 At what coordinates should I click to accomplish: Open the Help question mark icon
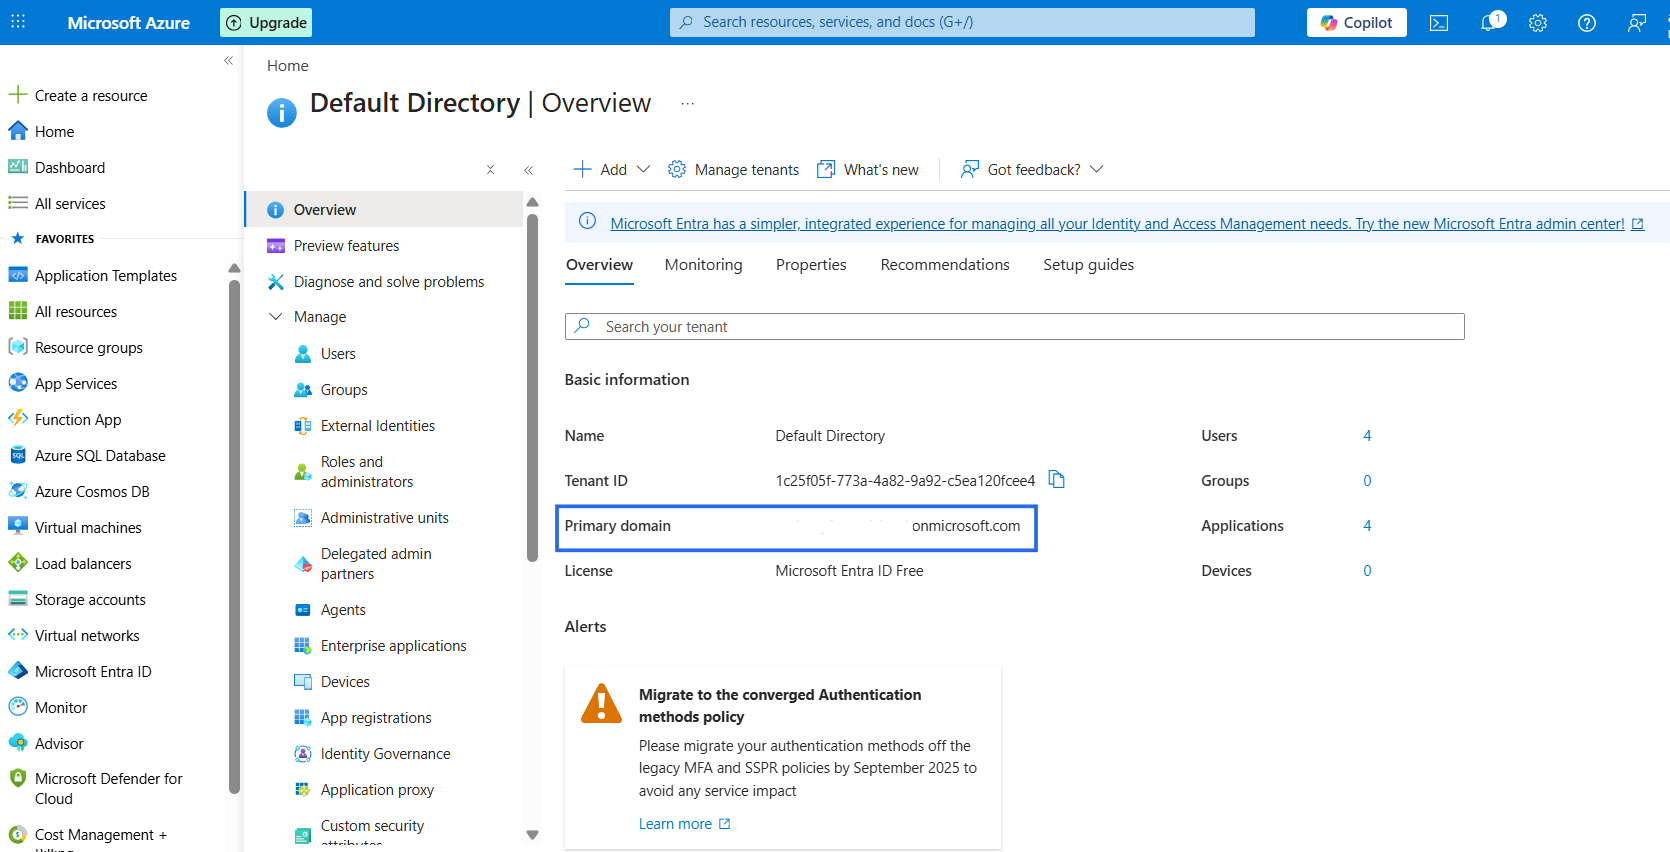click(x=1587, y=23)
